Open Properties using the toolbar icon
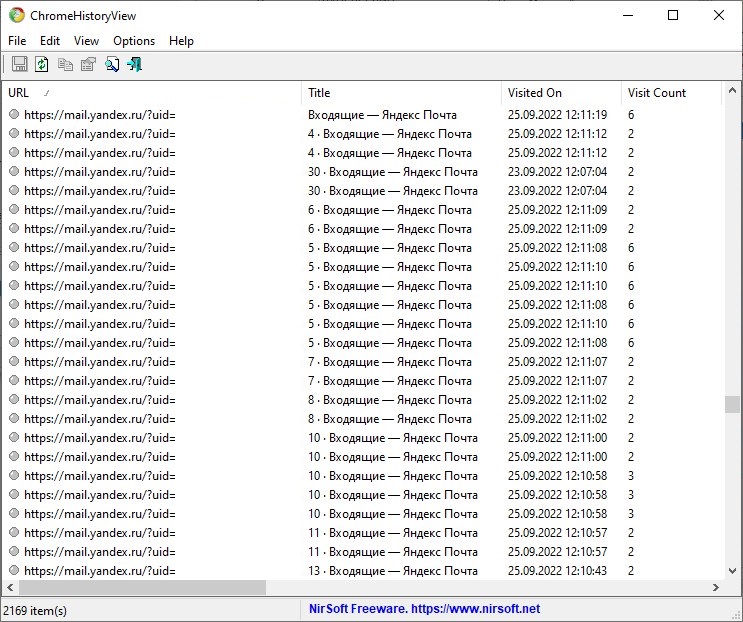 [88, 65]
